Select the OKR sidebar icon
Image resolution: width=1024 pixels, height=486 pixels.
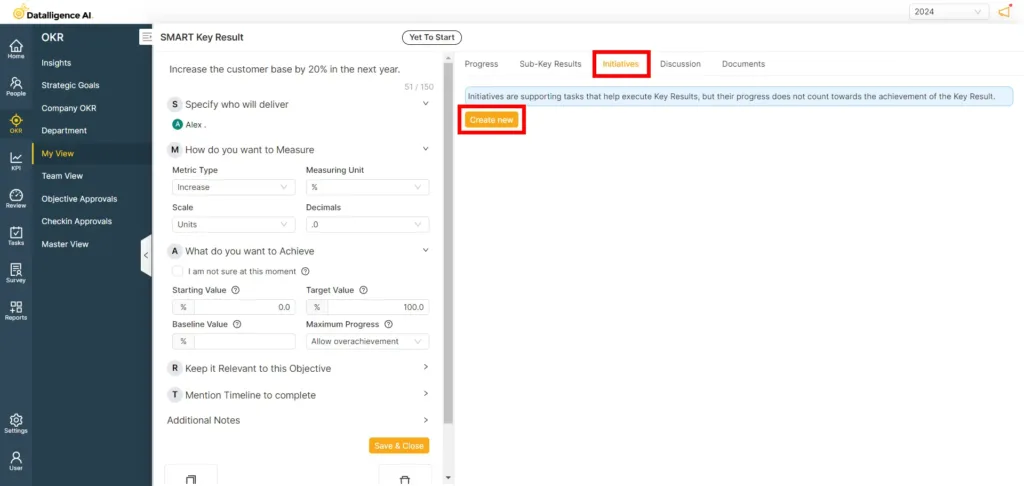16,123
